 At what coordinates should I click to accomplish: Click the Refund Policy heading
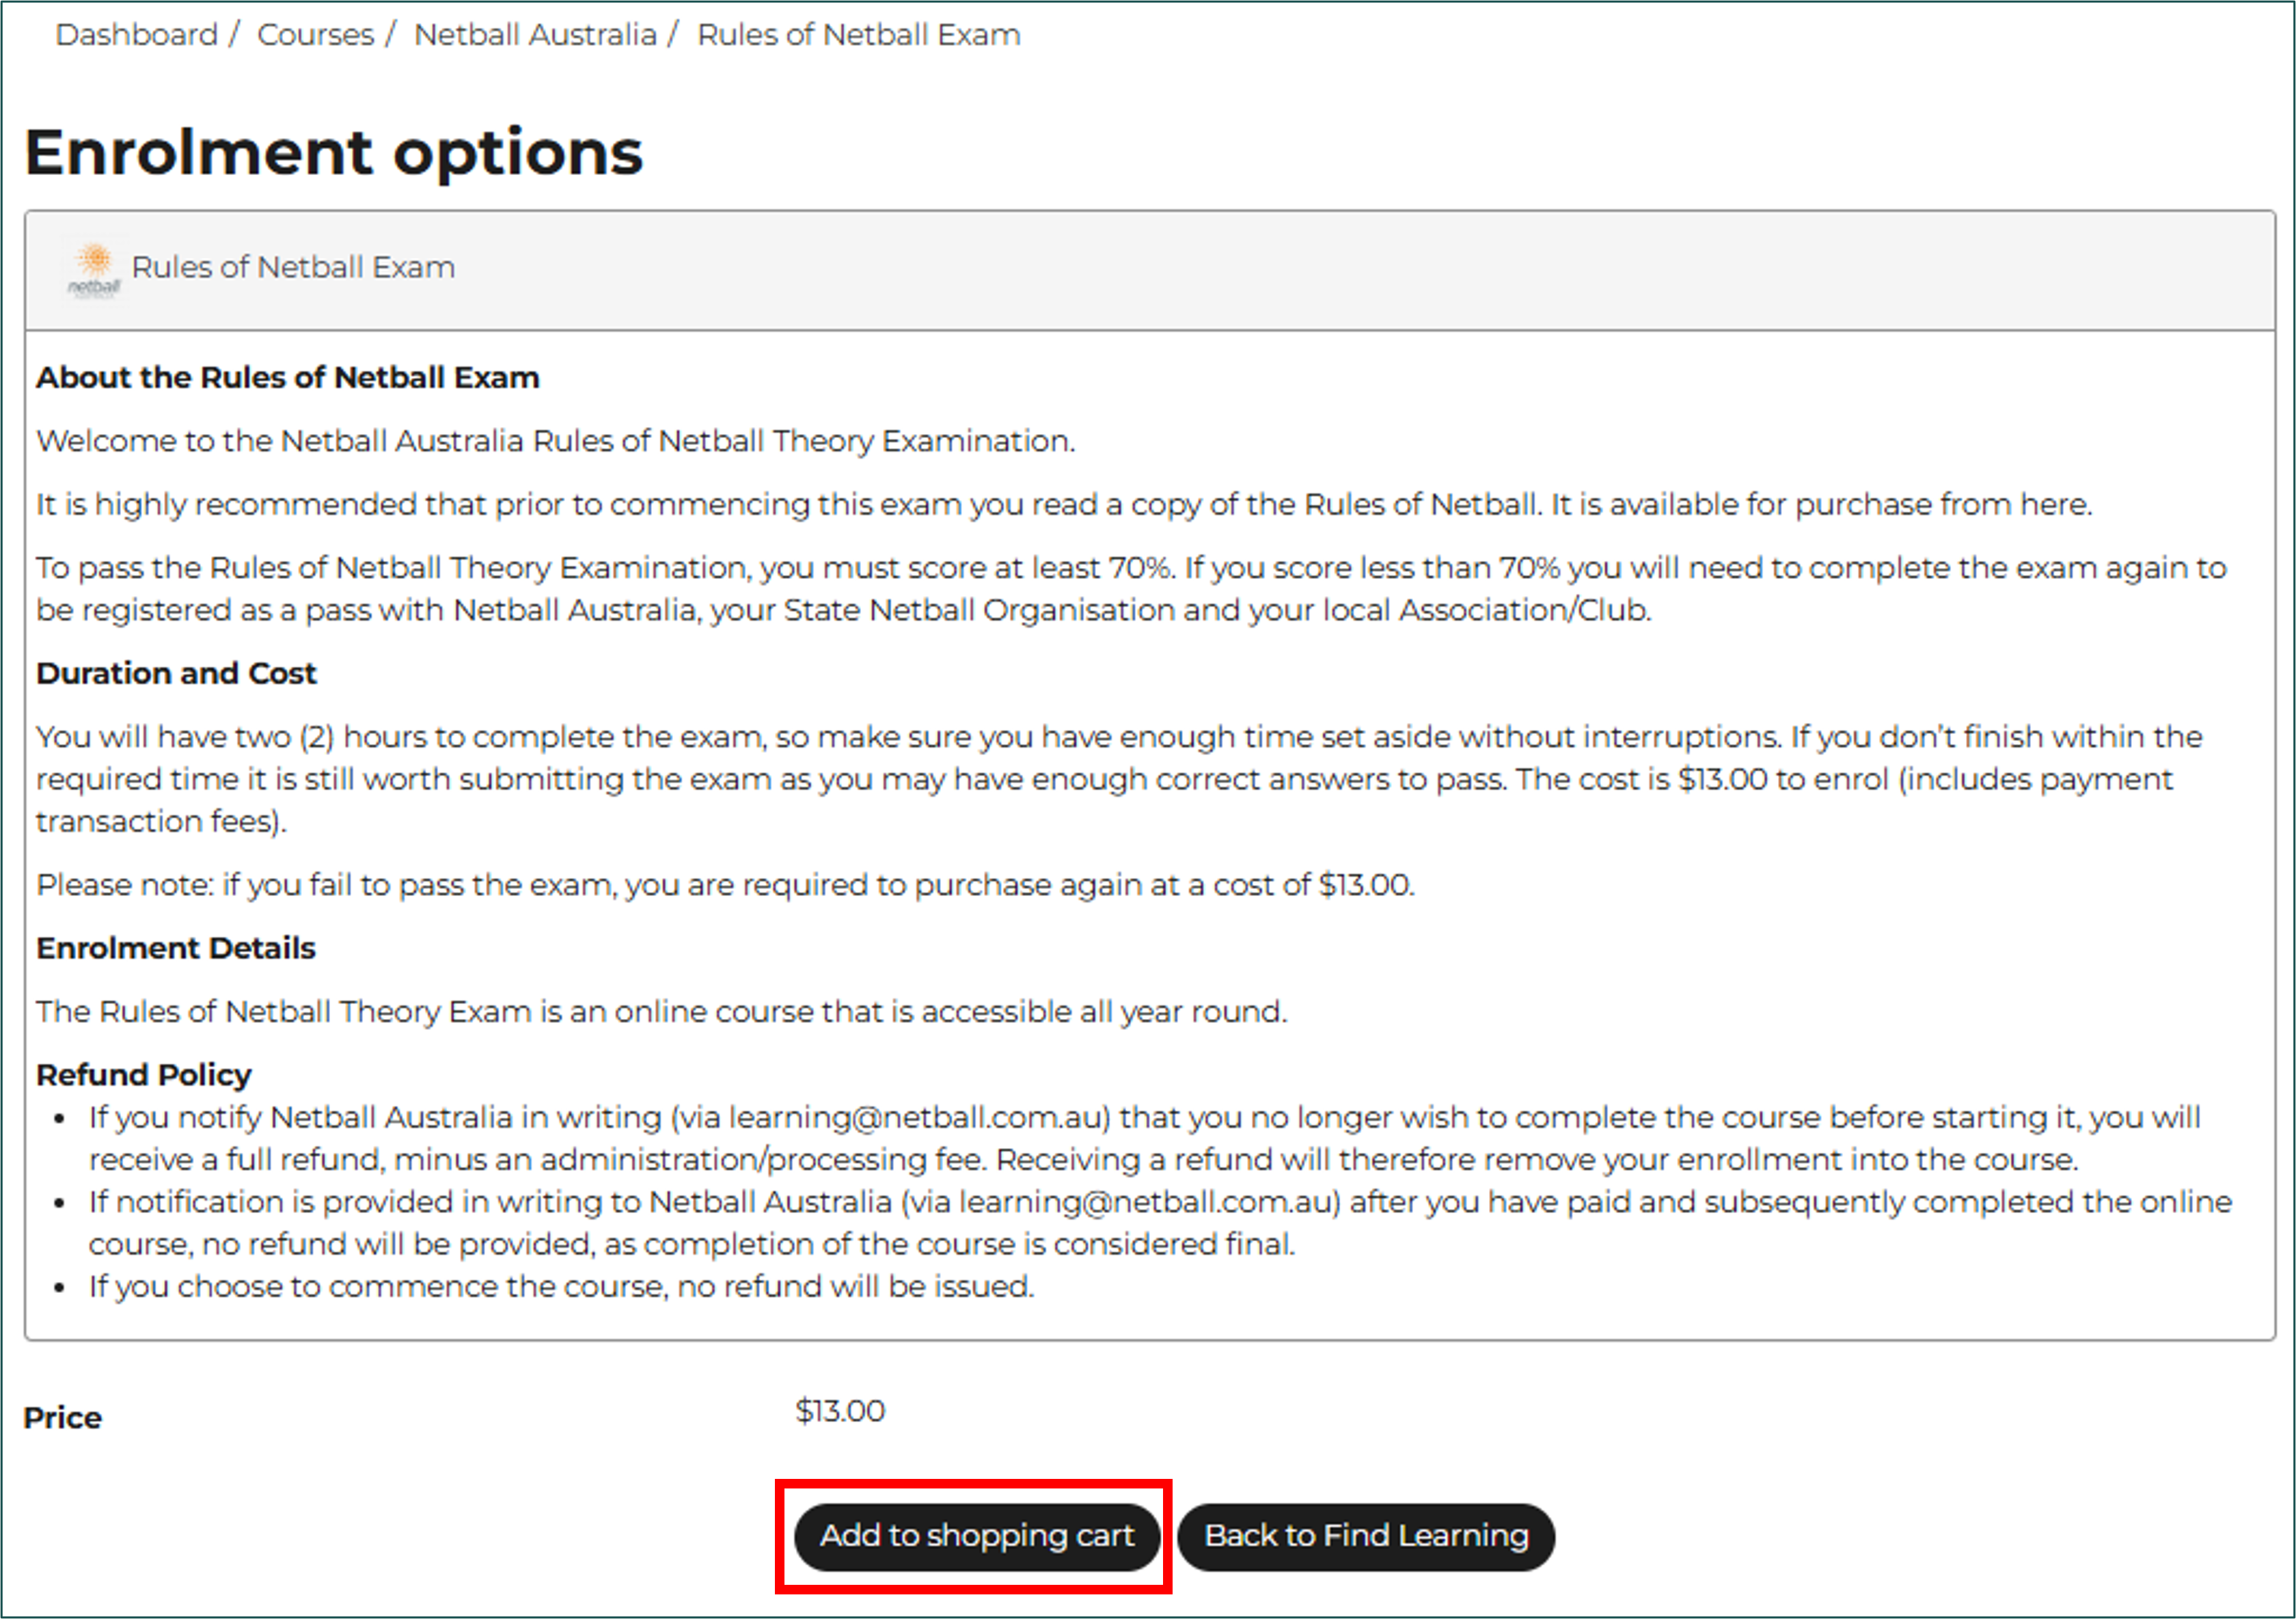pos(144,1074)
